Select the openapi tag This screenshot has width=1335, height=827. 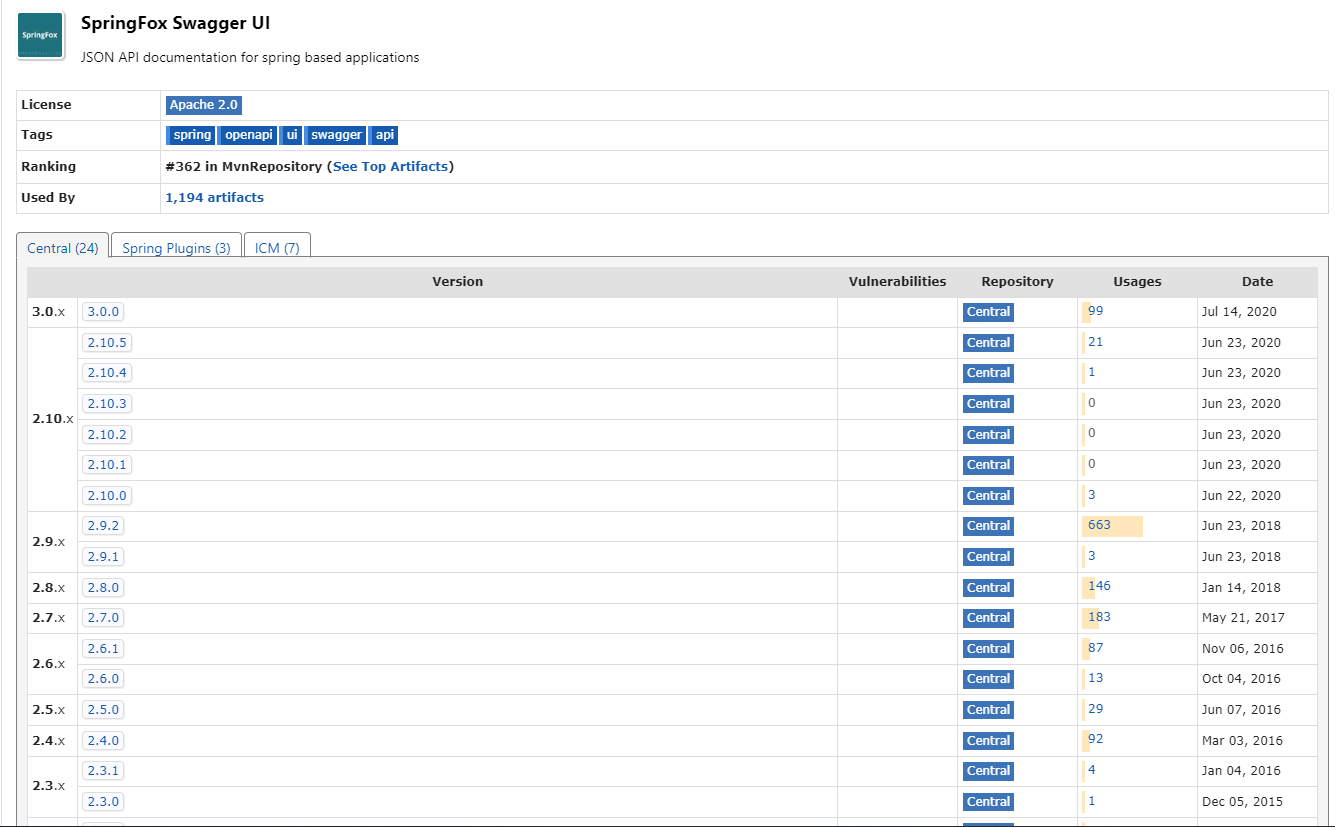pyautogui.click(x=248, y=135)
